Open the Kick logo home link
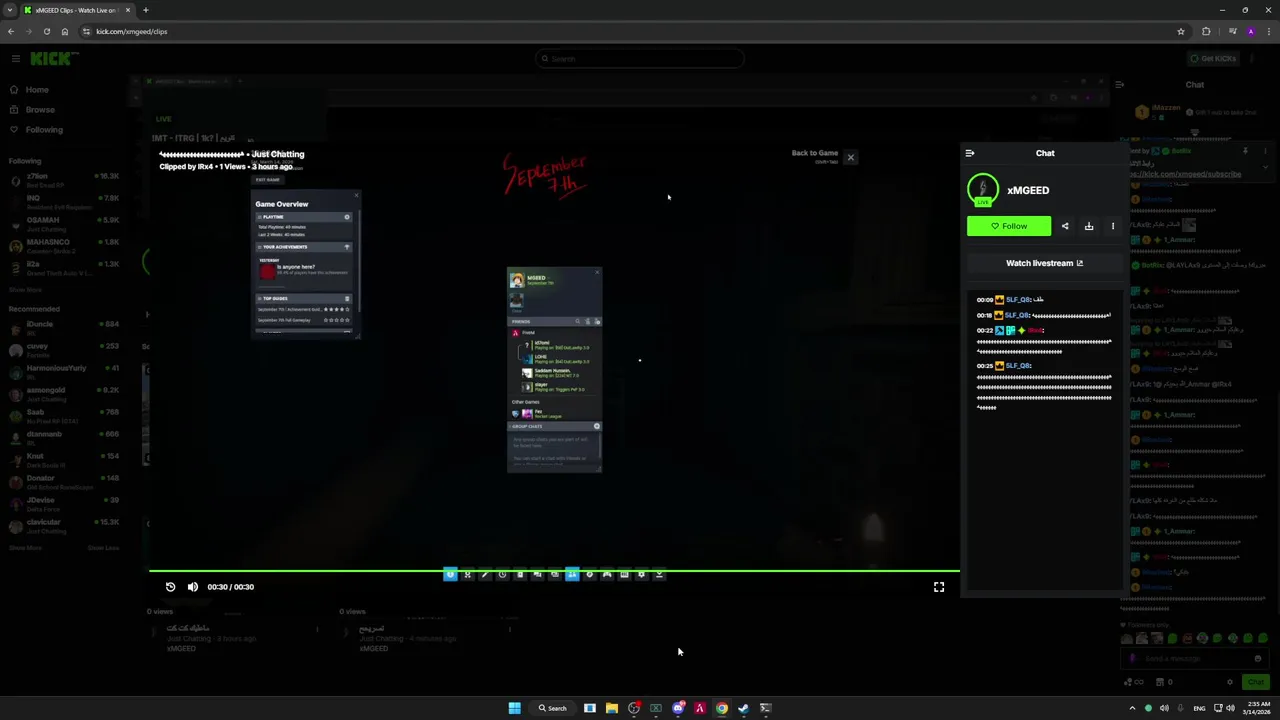Screen dimensions: 1280x720 tap(52, 58)
